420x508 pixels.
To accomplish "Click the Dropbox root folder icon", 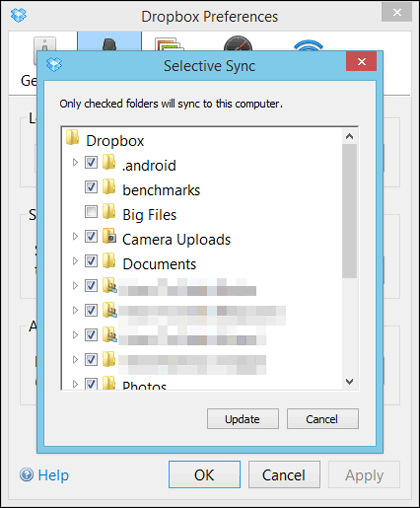I will pyautogui.click(x=72, y=137).
